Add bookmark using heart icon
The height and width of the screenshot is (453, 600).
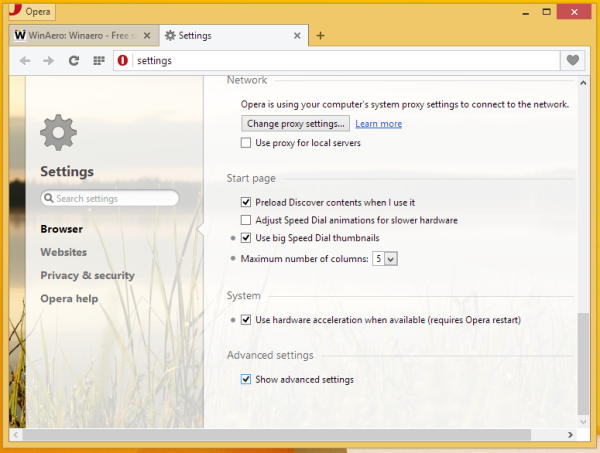click(x=572, y=60)
